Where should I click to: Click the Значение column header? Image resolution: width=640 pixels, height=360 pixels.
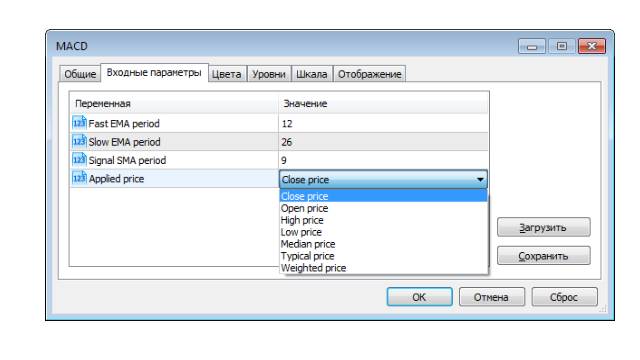(383, 103)
